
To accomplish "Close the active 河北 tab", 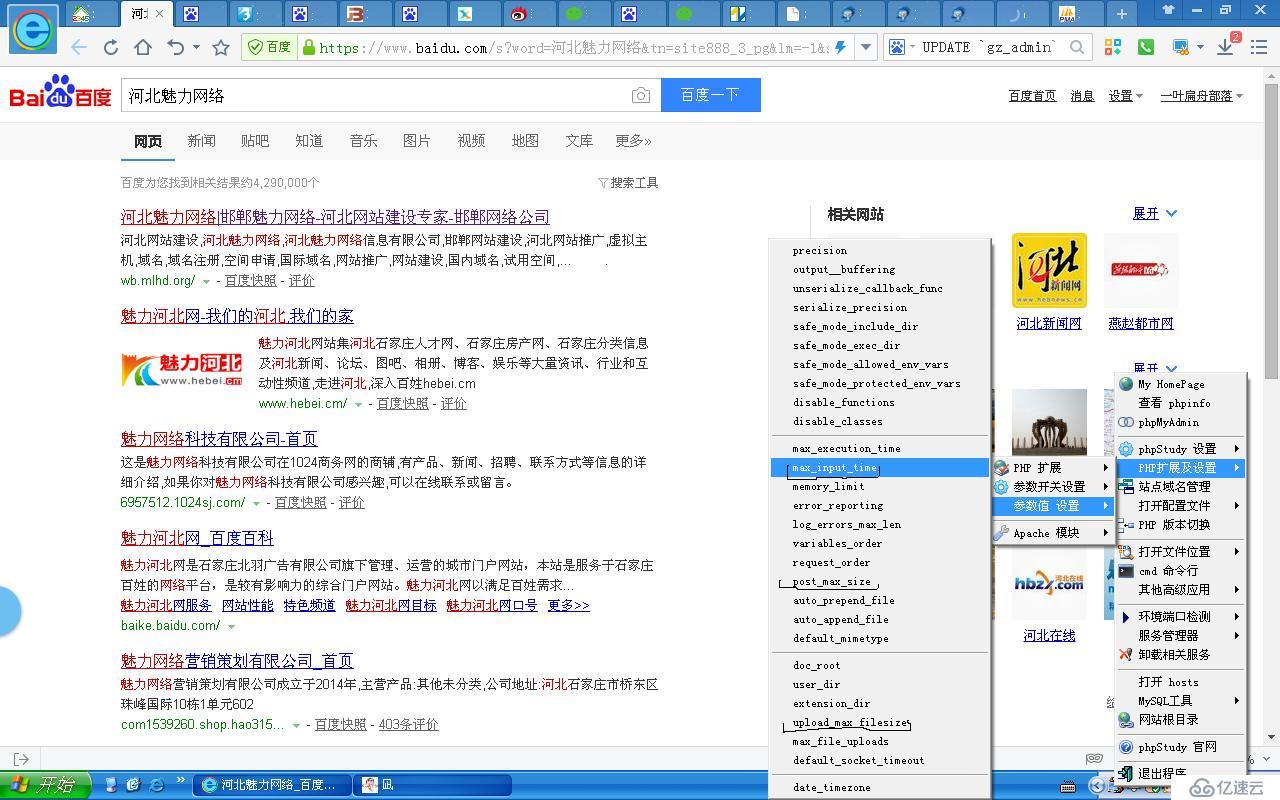I will pos(159,14).
